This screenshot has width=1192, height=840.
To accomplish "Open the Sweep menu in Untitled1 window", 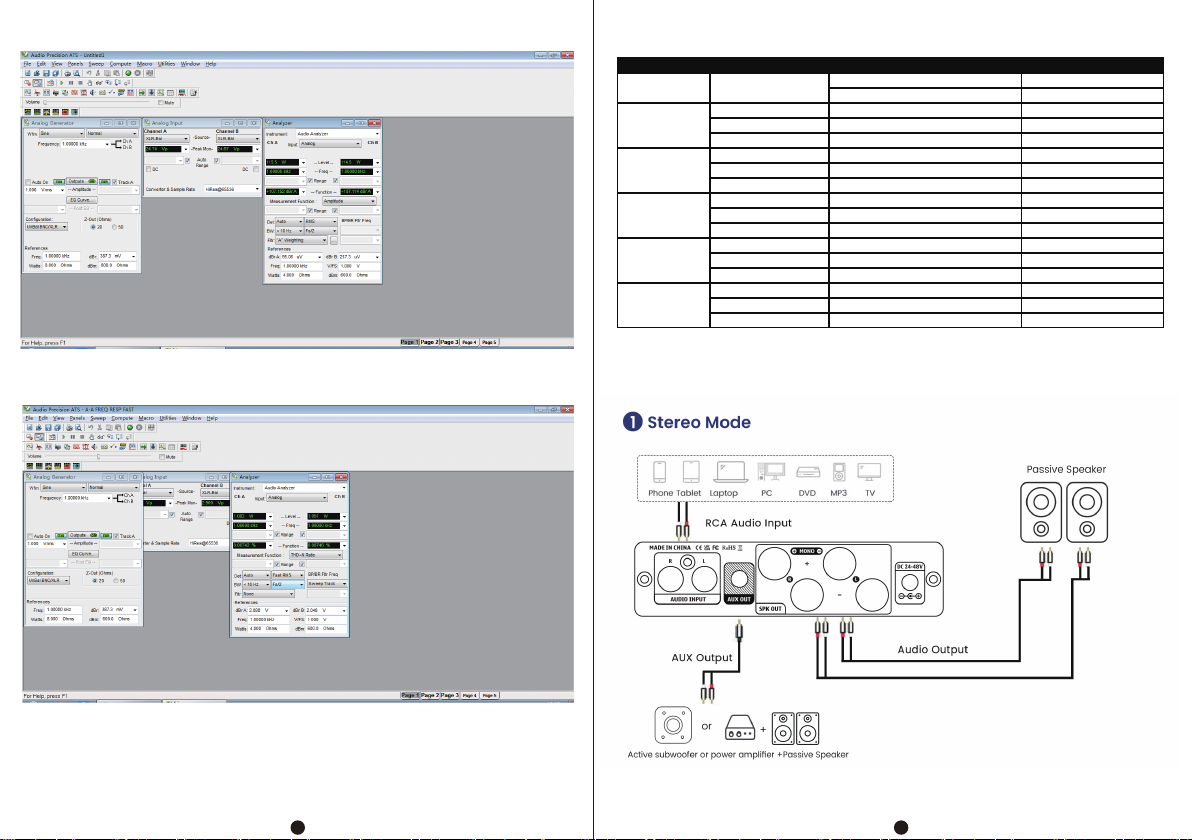I will coord(94,63).
